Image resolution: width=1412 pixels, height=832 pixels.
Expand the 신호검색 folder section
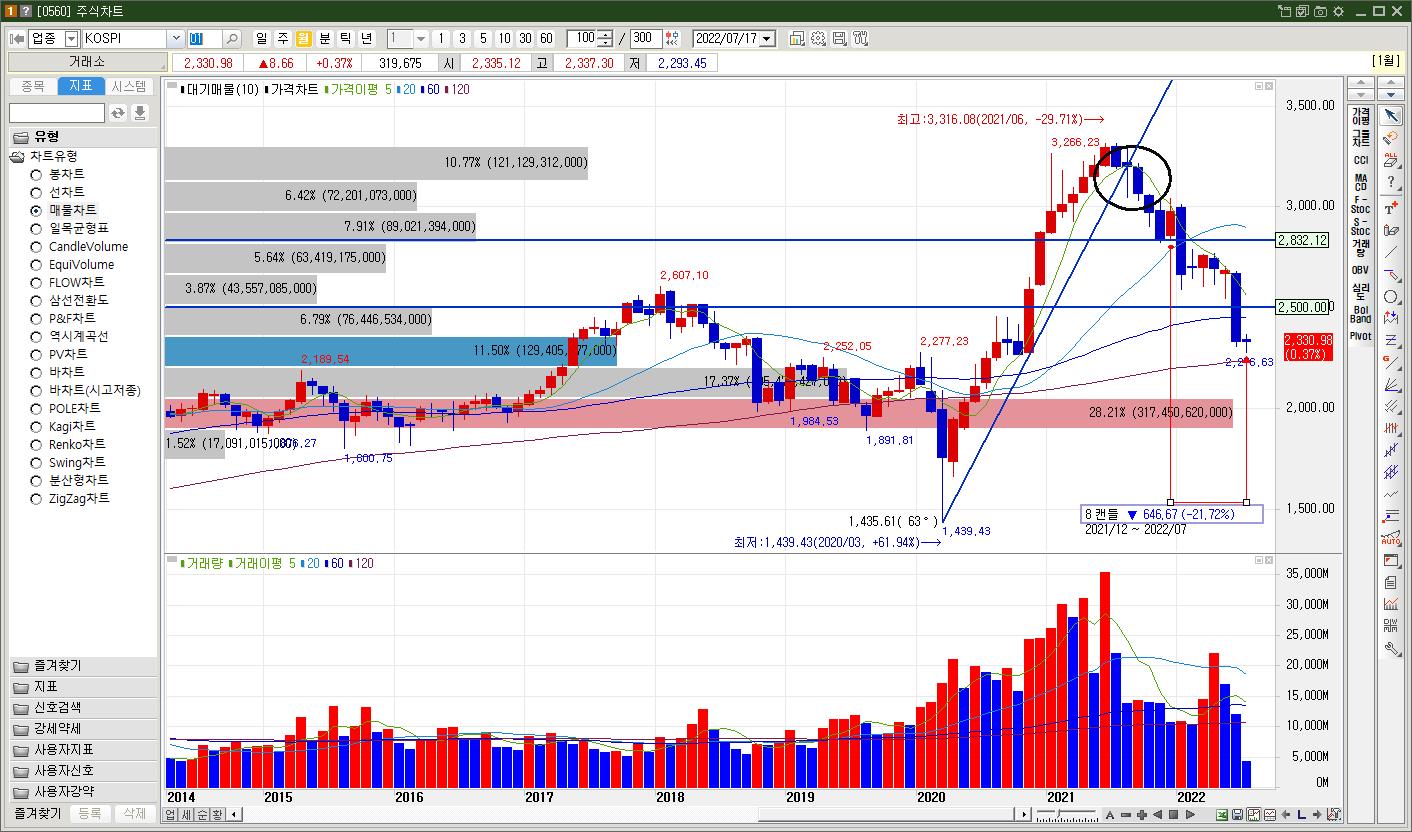(x=82, y=708)
